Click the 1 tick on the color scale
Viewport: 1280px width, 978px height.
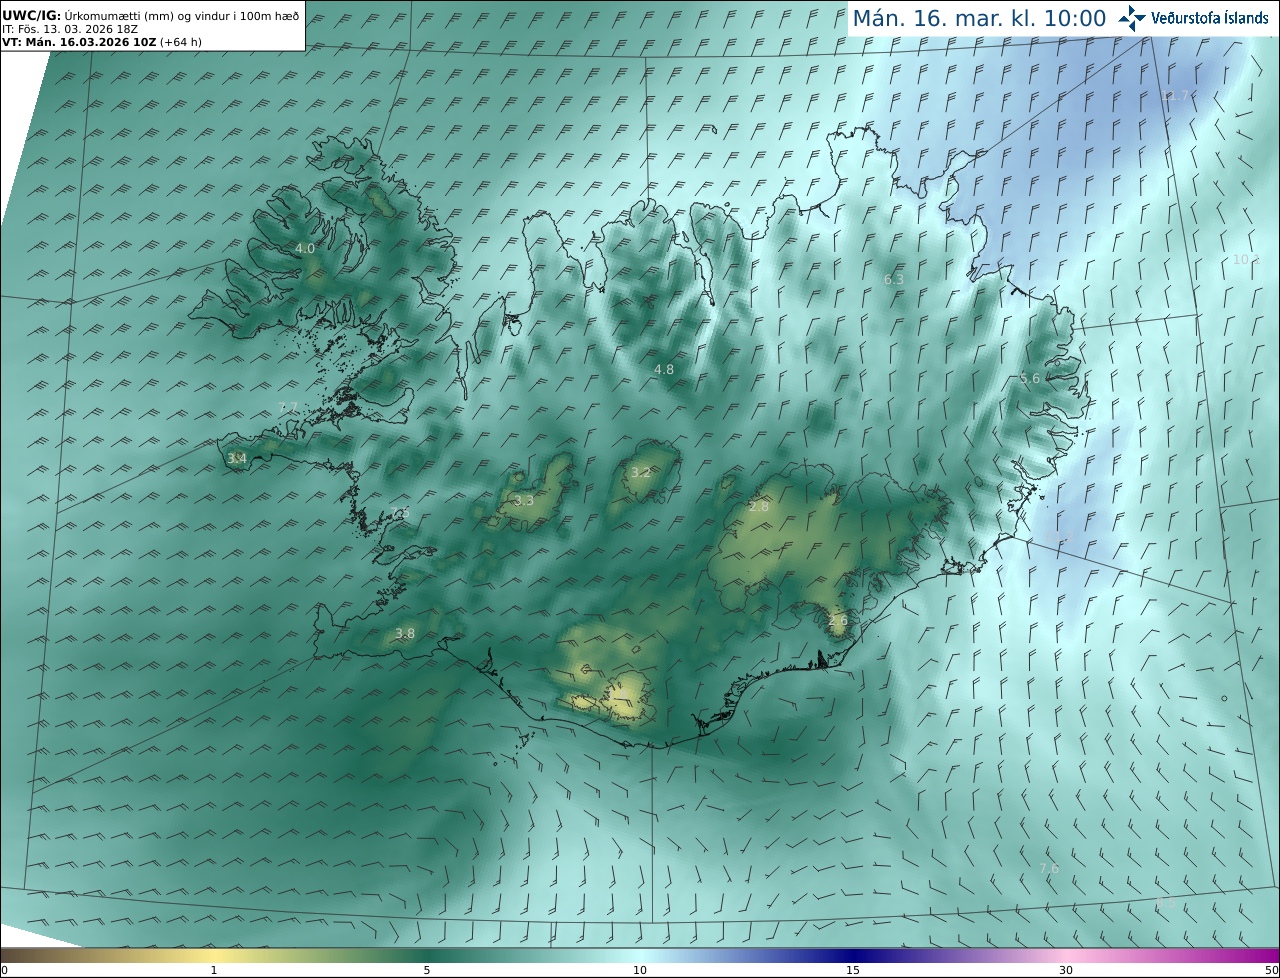(214, 970)
